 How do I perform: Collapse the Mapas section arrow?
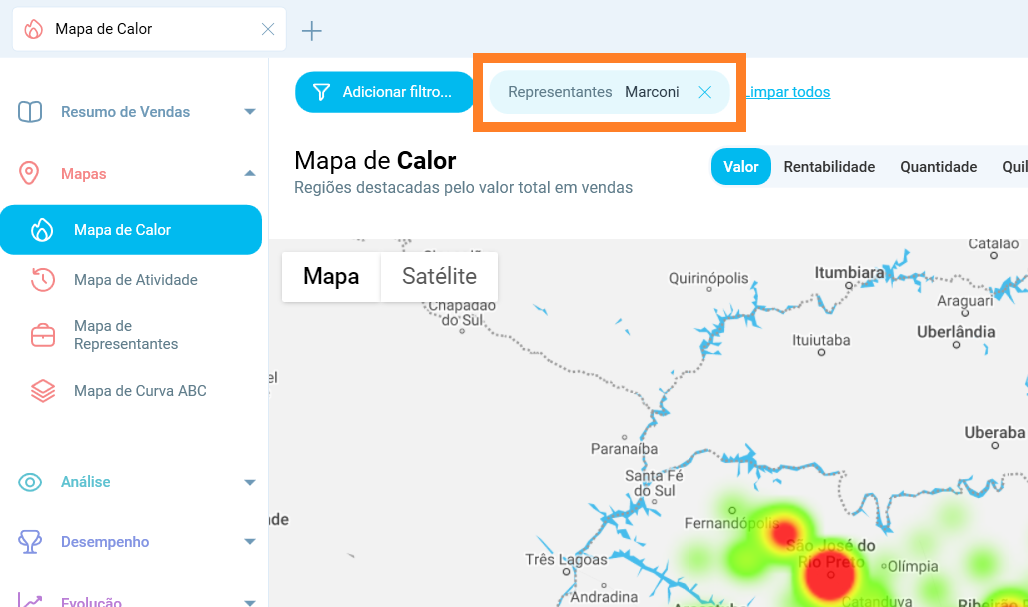click(250, 173)
